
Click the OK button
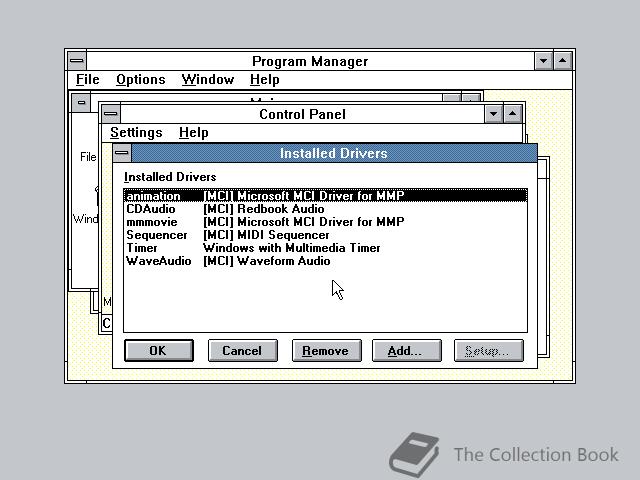(x=159, y=351)
